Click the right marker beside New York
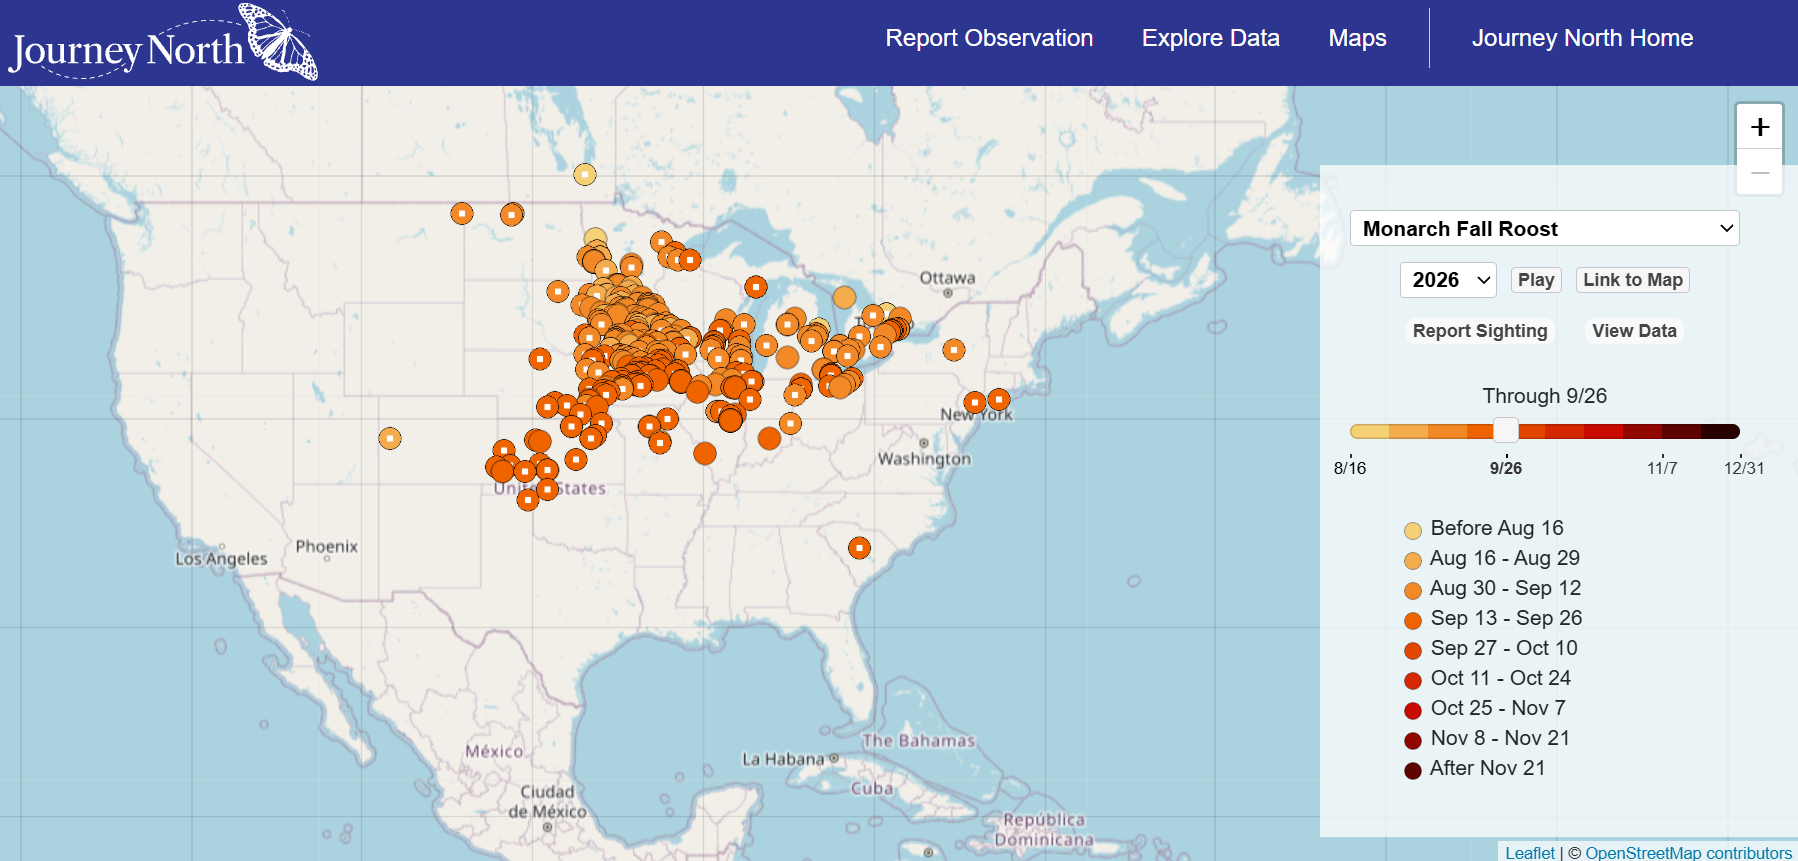The image size is (1798, 861). (x=998, y=399)
